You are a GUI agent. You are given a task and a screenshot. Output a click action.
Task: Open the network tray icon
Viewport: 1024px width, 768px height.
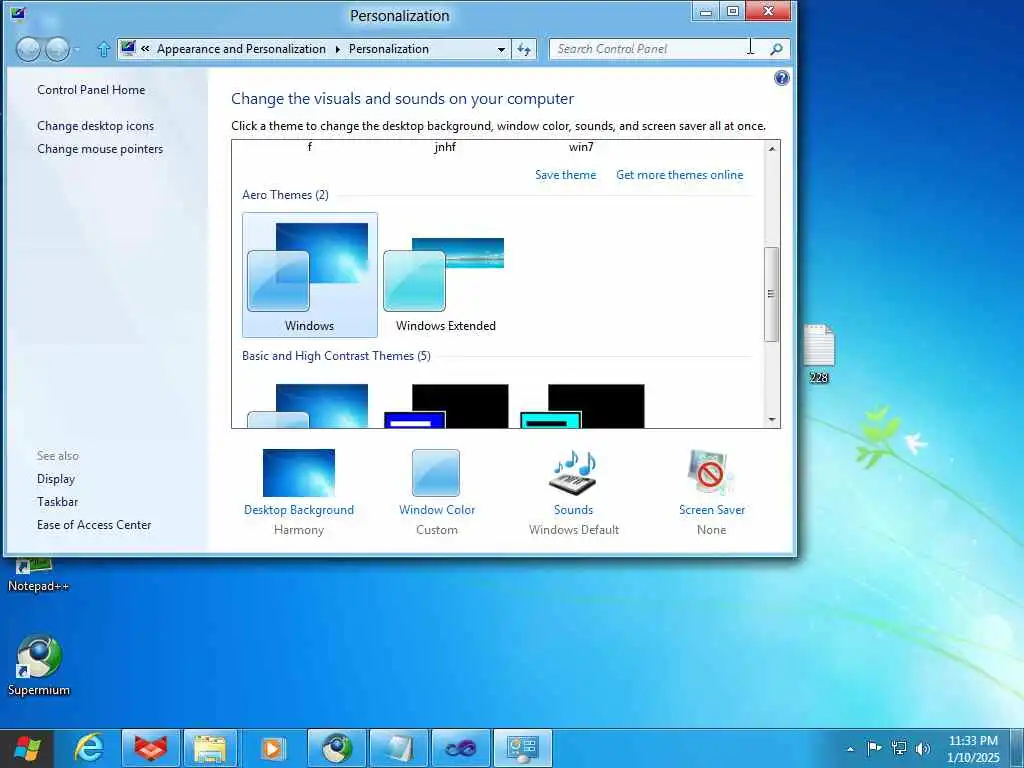tap(899, 748)
